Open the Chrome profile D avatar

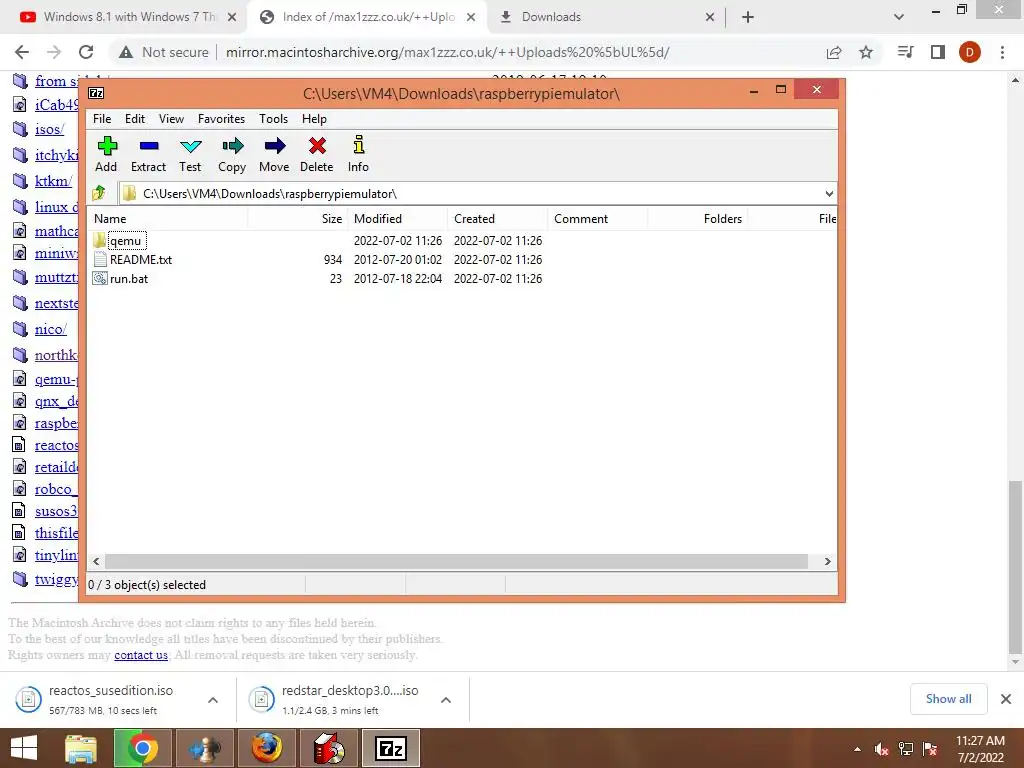(x=970, y=52)
